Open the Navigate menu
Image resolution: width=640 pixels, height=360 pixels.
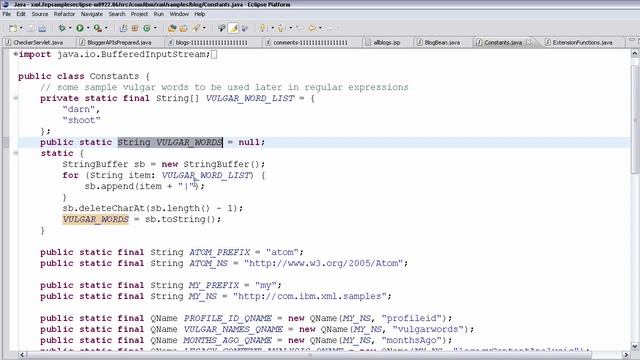(91, 14)
